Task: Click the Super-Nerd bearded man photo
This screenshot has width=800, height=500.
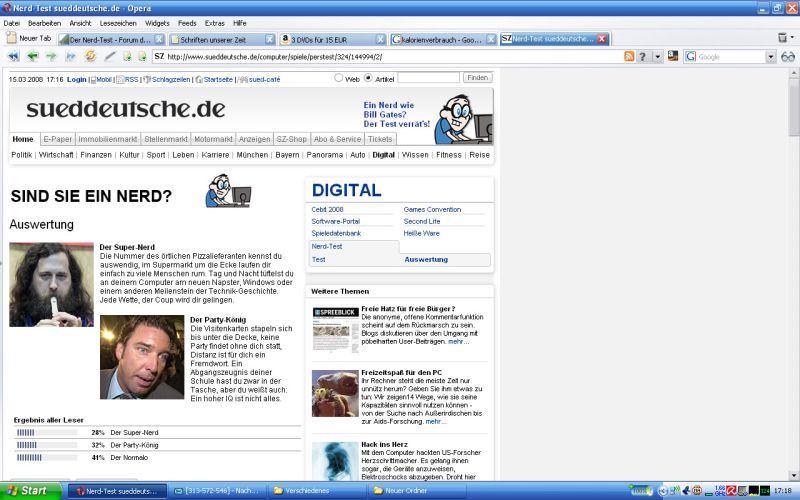Action: click(52, 284)
